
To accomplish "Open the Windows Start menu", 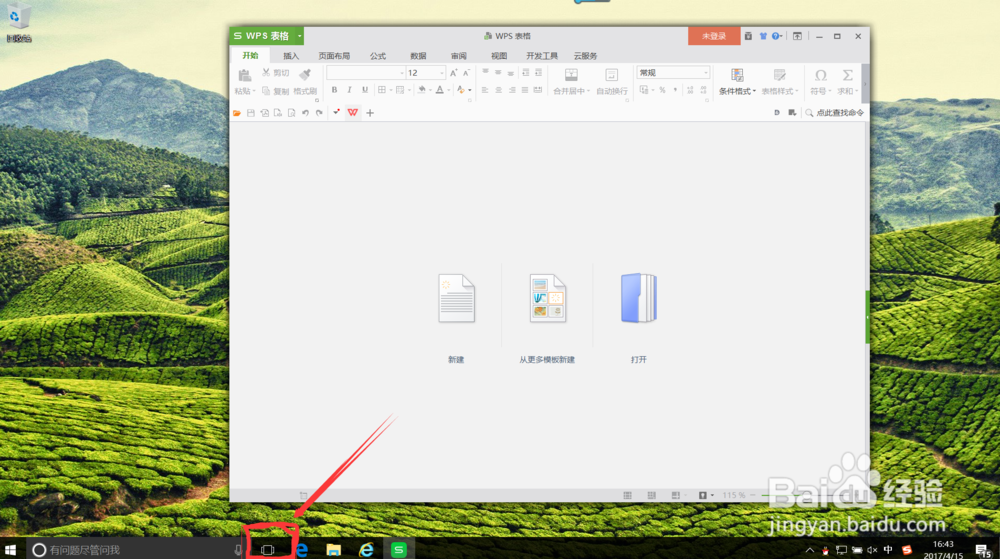I will click(11, 549).
